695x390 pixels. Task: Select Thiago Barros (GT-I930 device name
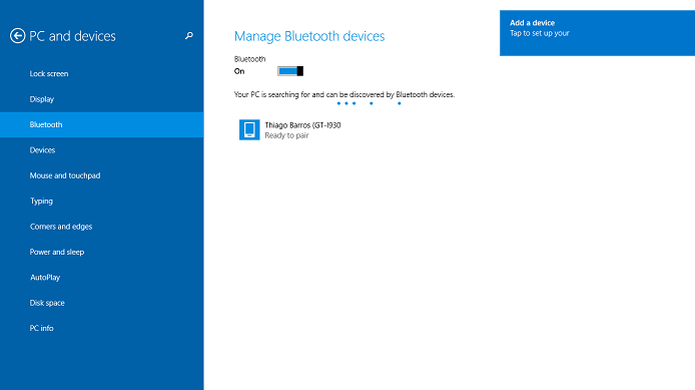coord(303,125)
